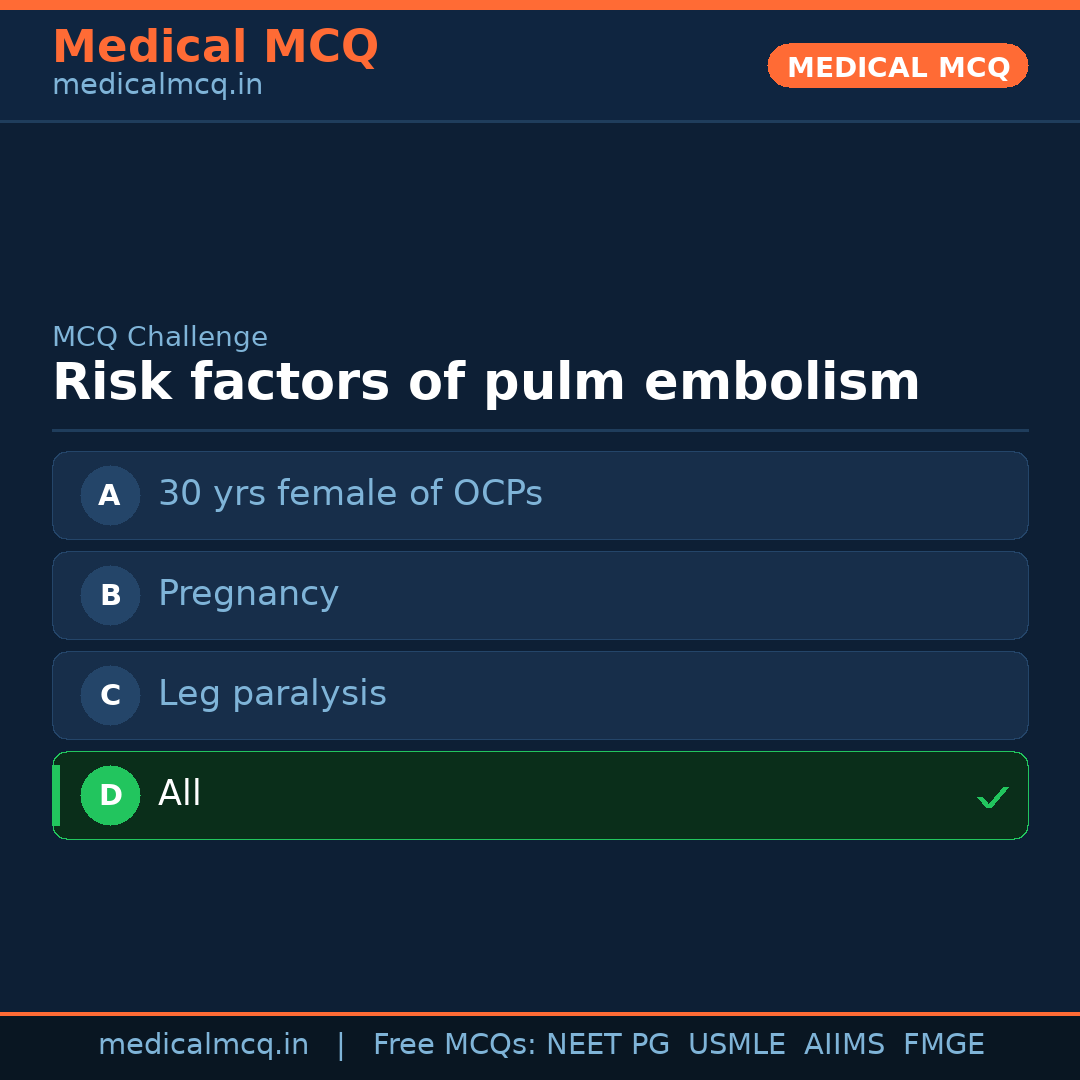Open the medicalmcq.in link in the footer

pos(203,1045)
